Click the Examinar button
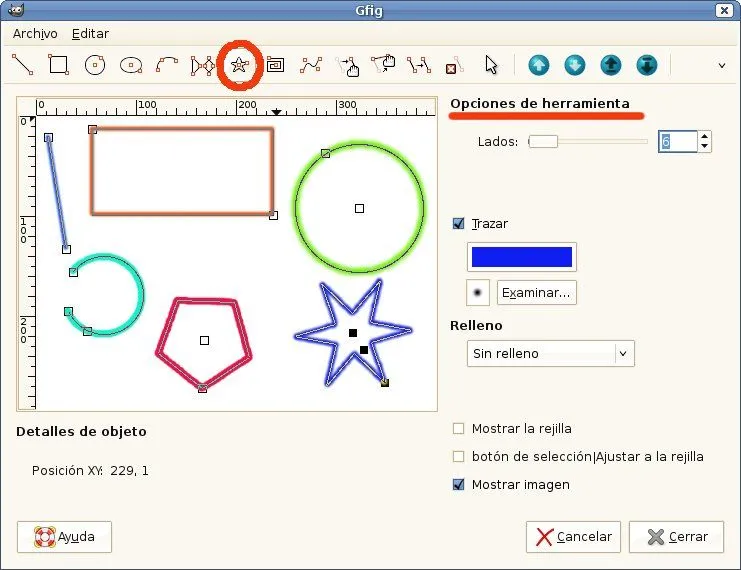 [536, 293]
